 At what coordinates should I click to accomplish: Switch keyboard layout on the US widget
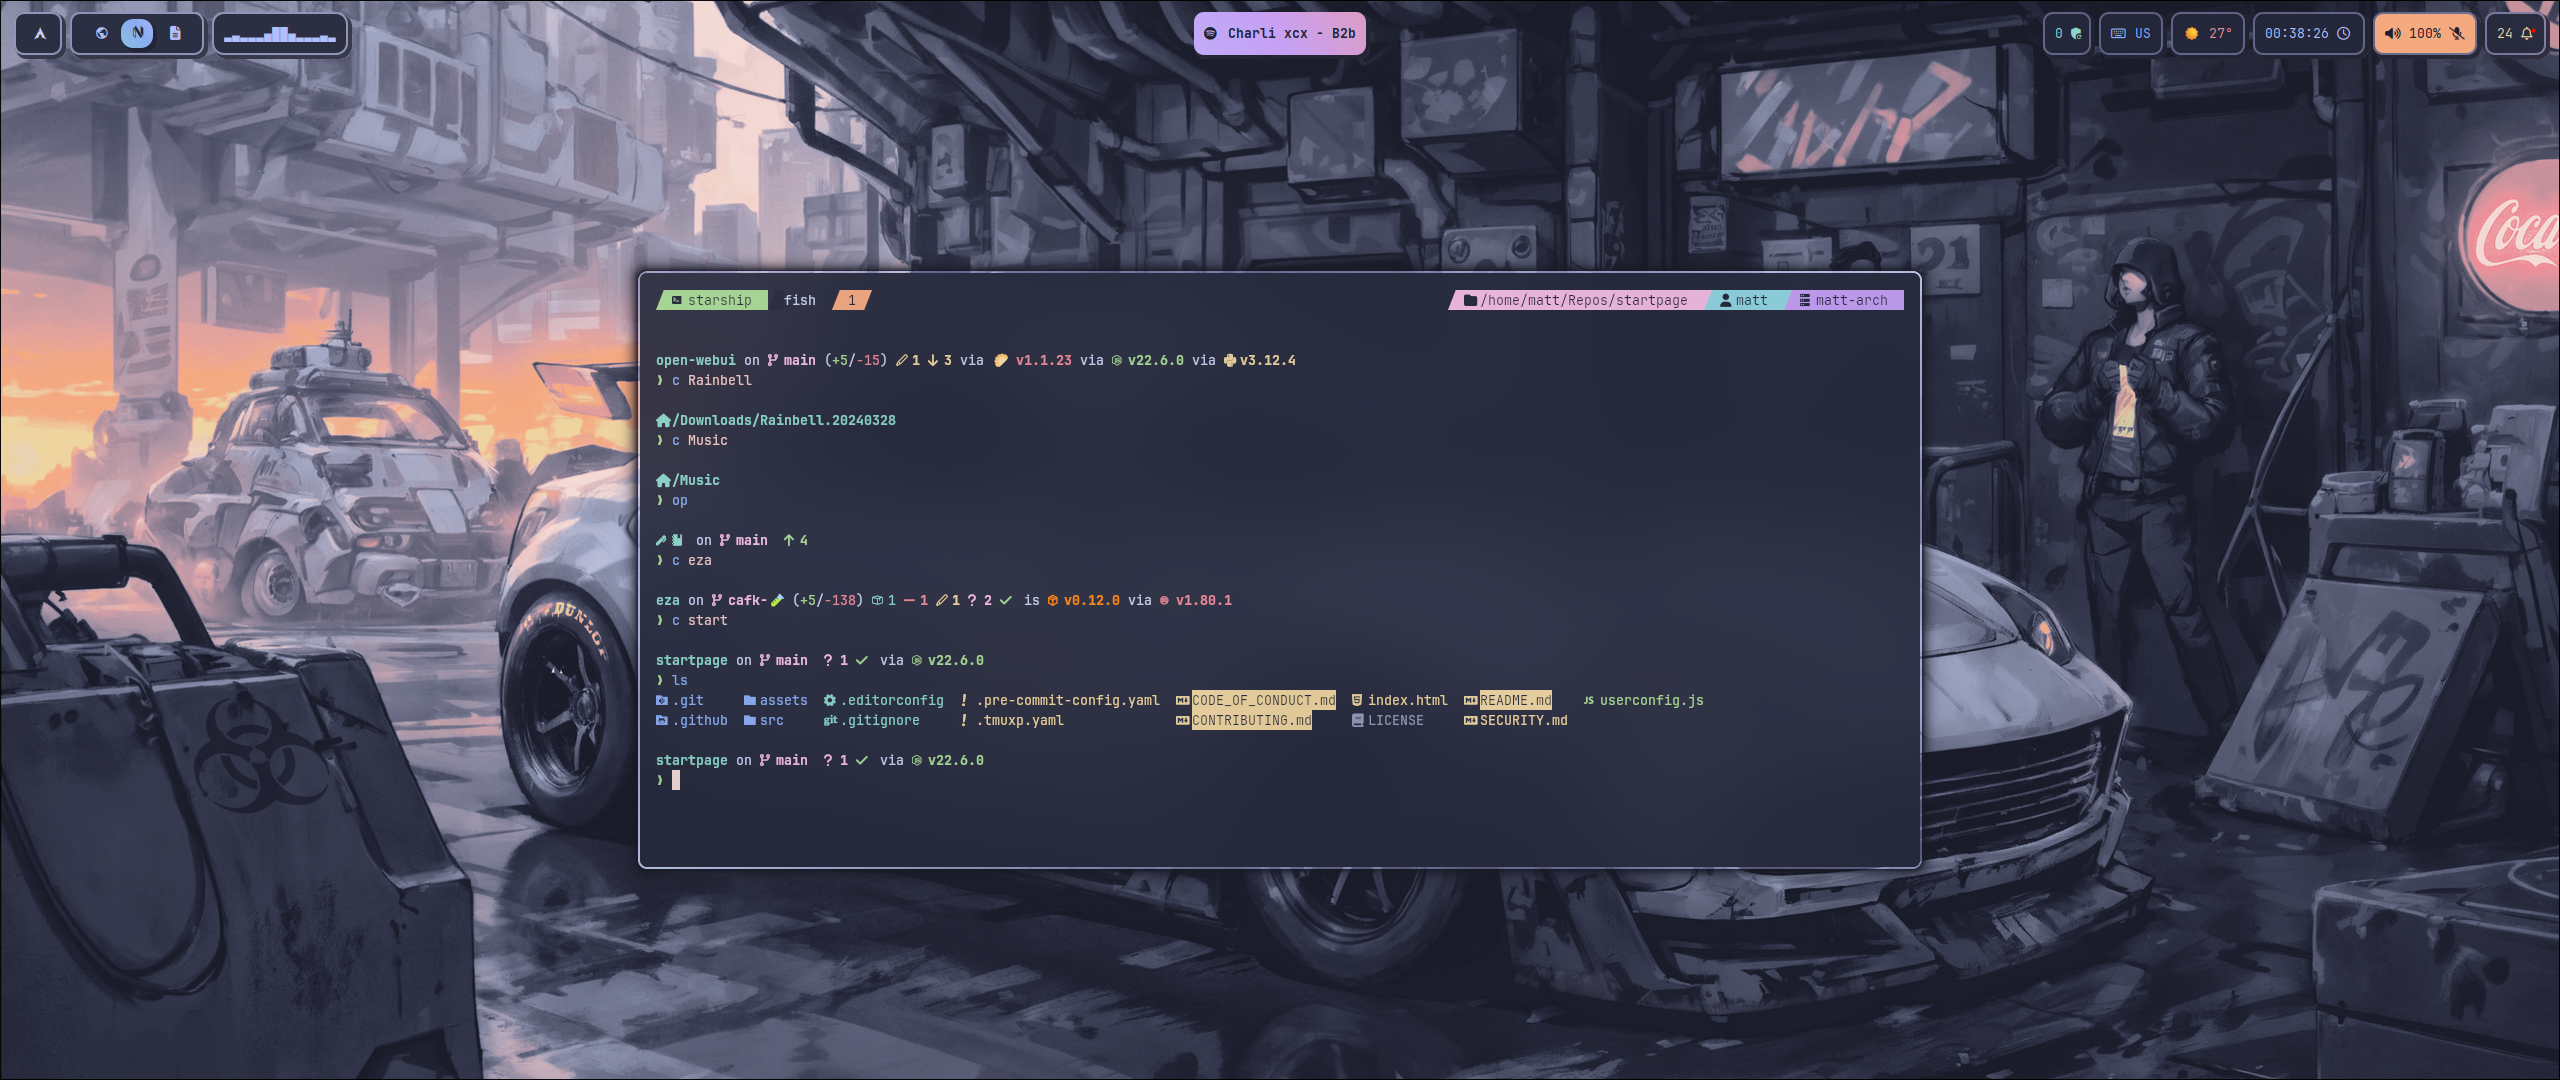[x=2132, y=33]
